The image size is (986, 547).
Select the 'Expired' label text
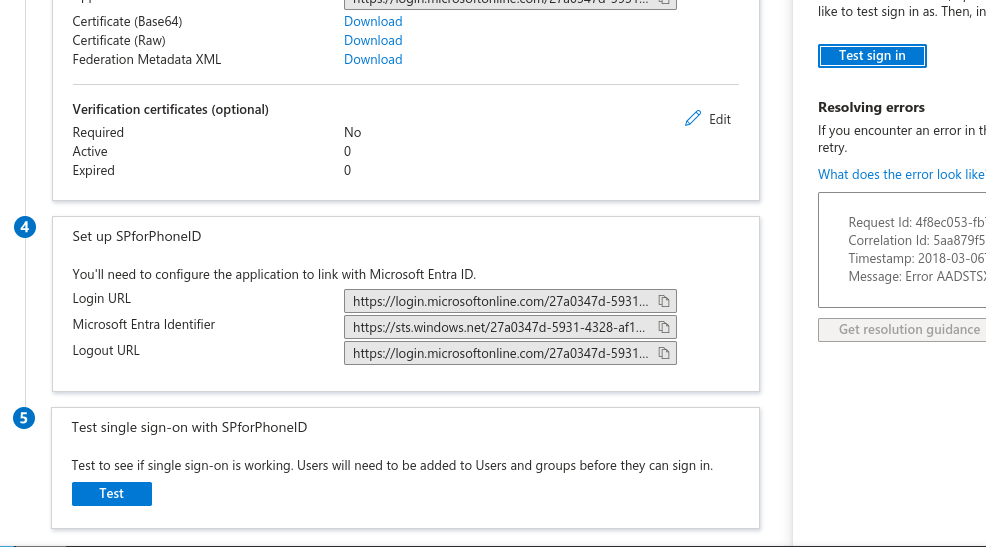(93, 170)
